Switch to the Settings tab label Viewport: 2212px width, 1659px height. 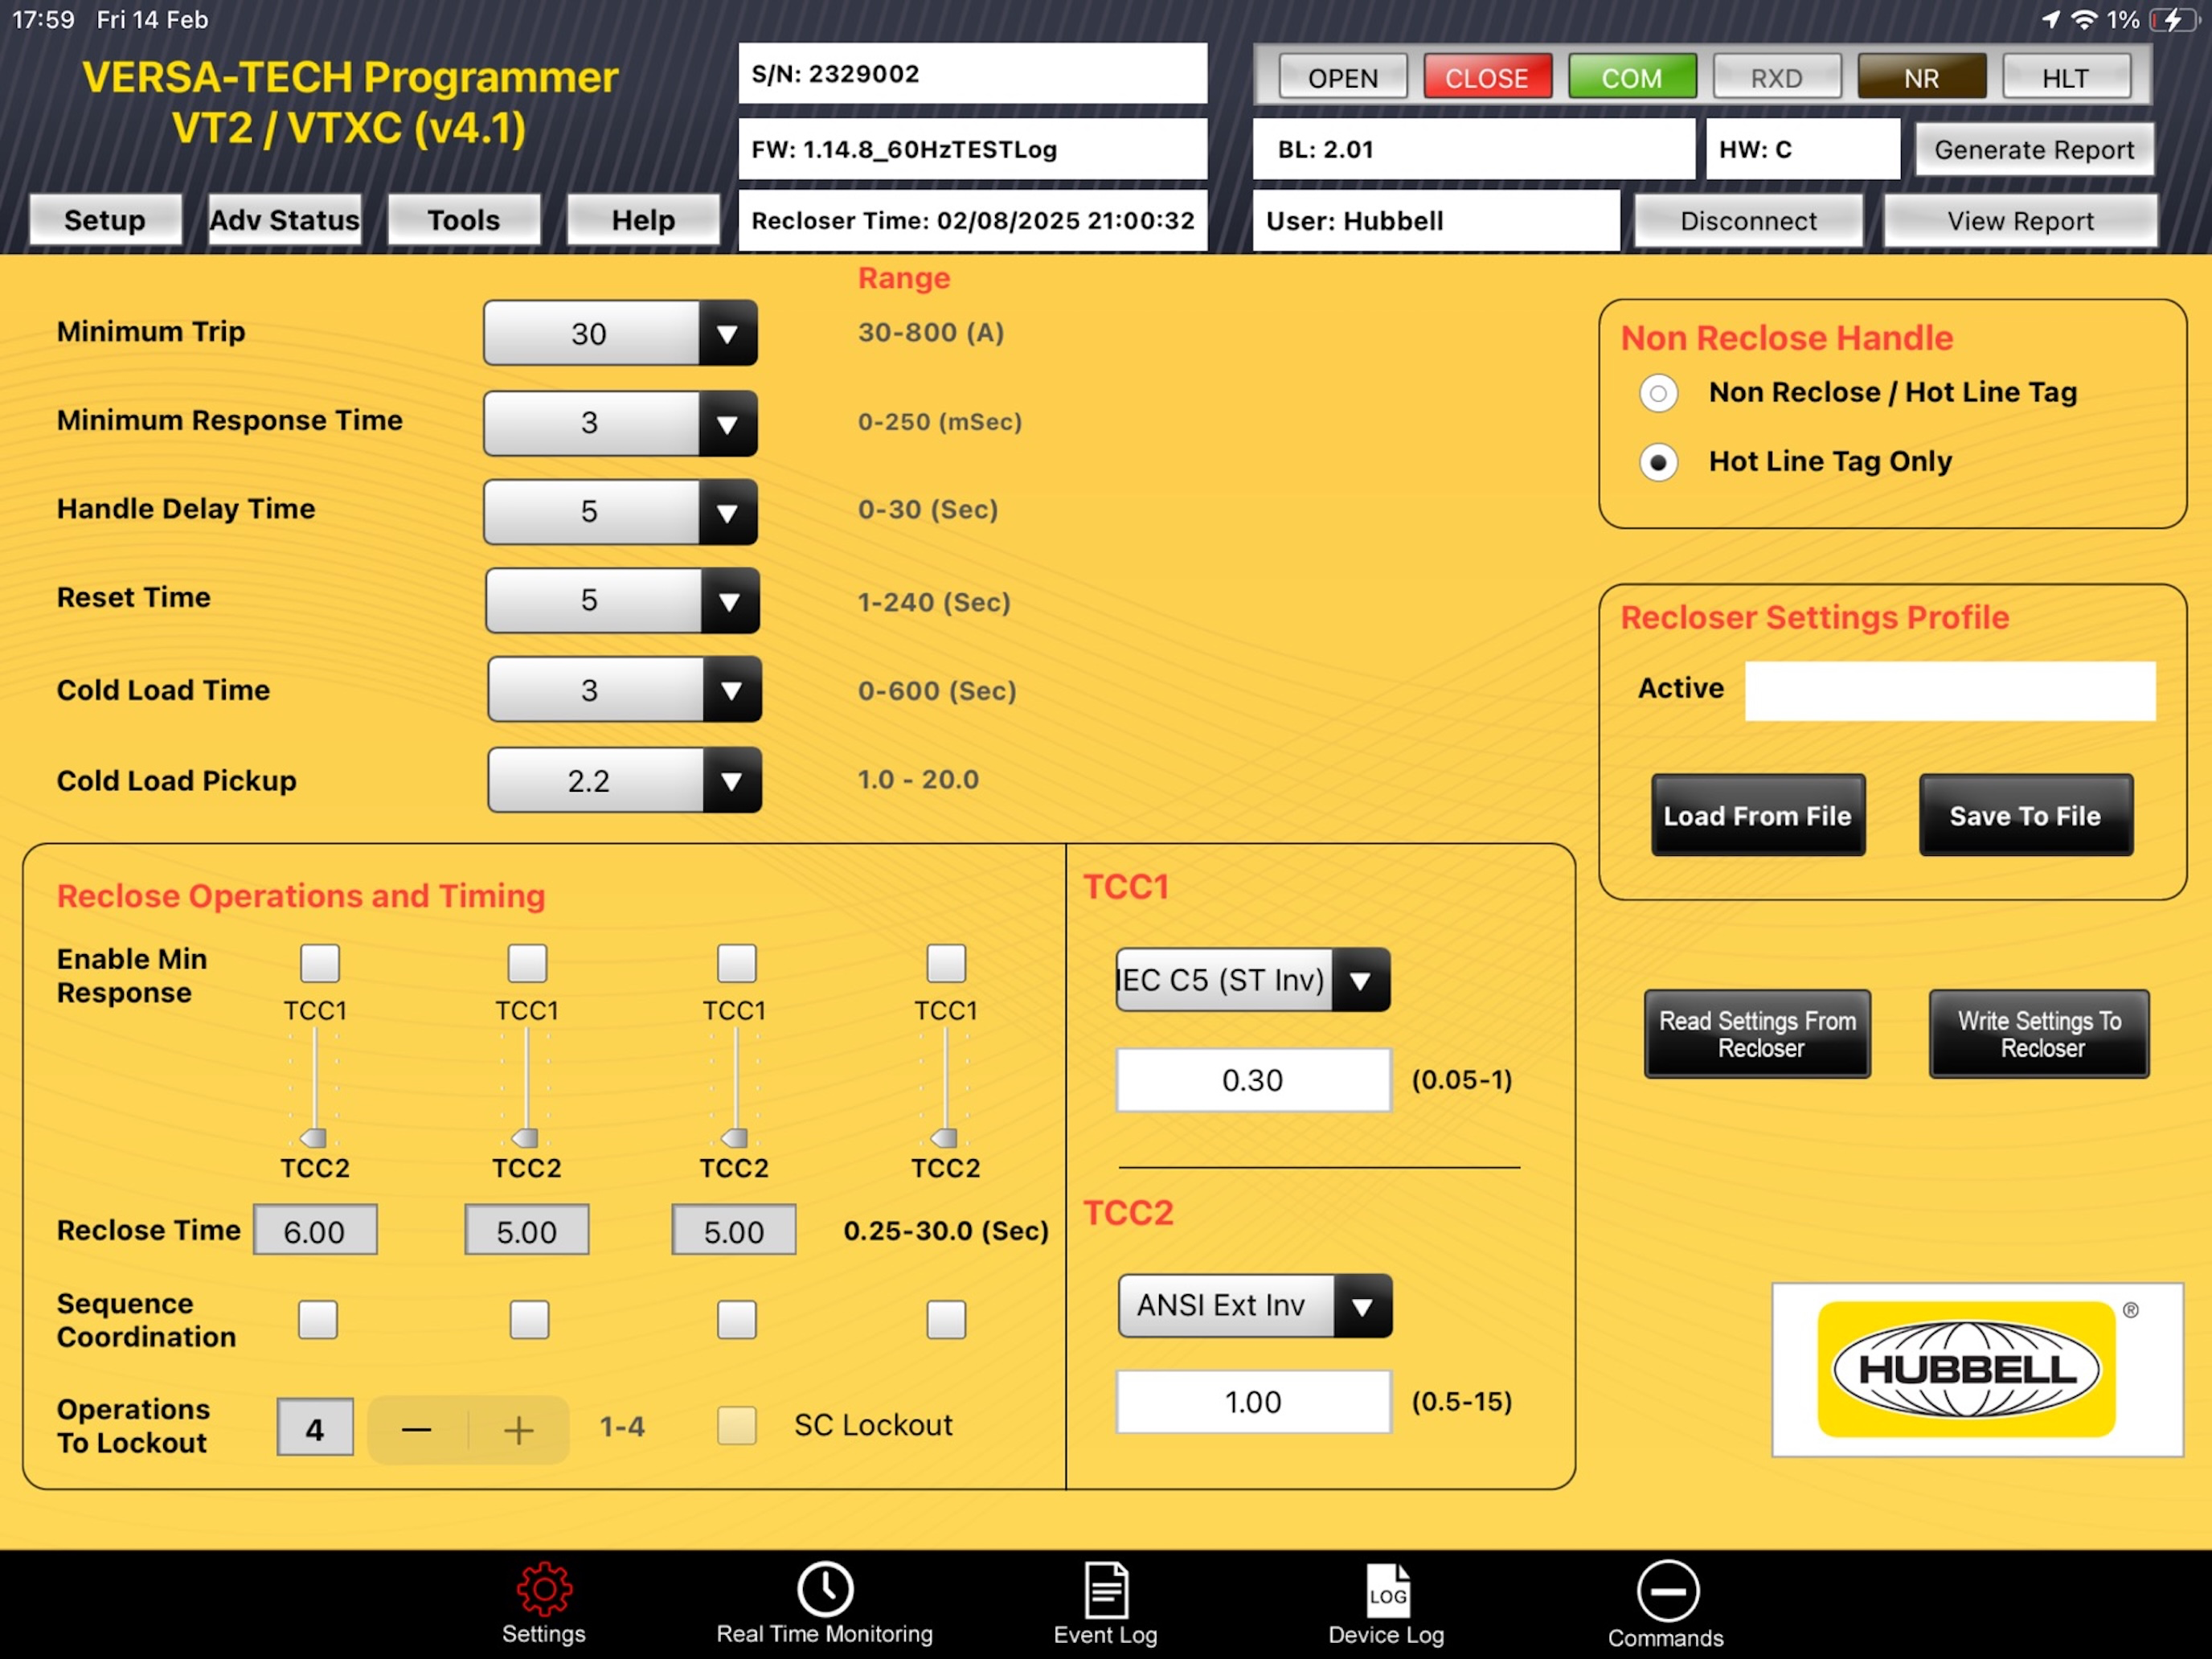(544, 1634)
